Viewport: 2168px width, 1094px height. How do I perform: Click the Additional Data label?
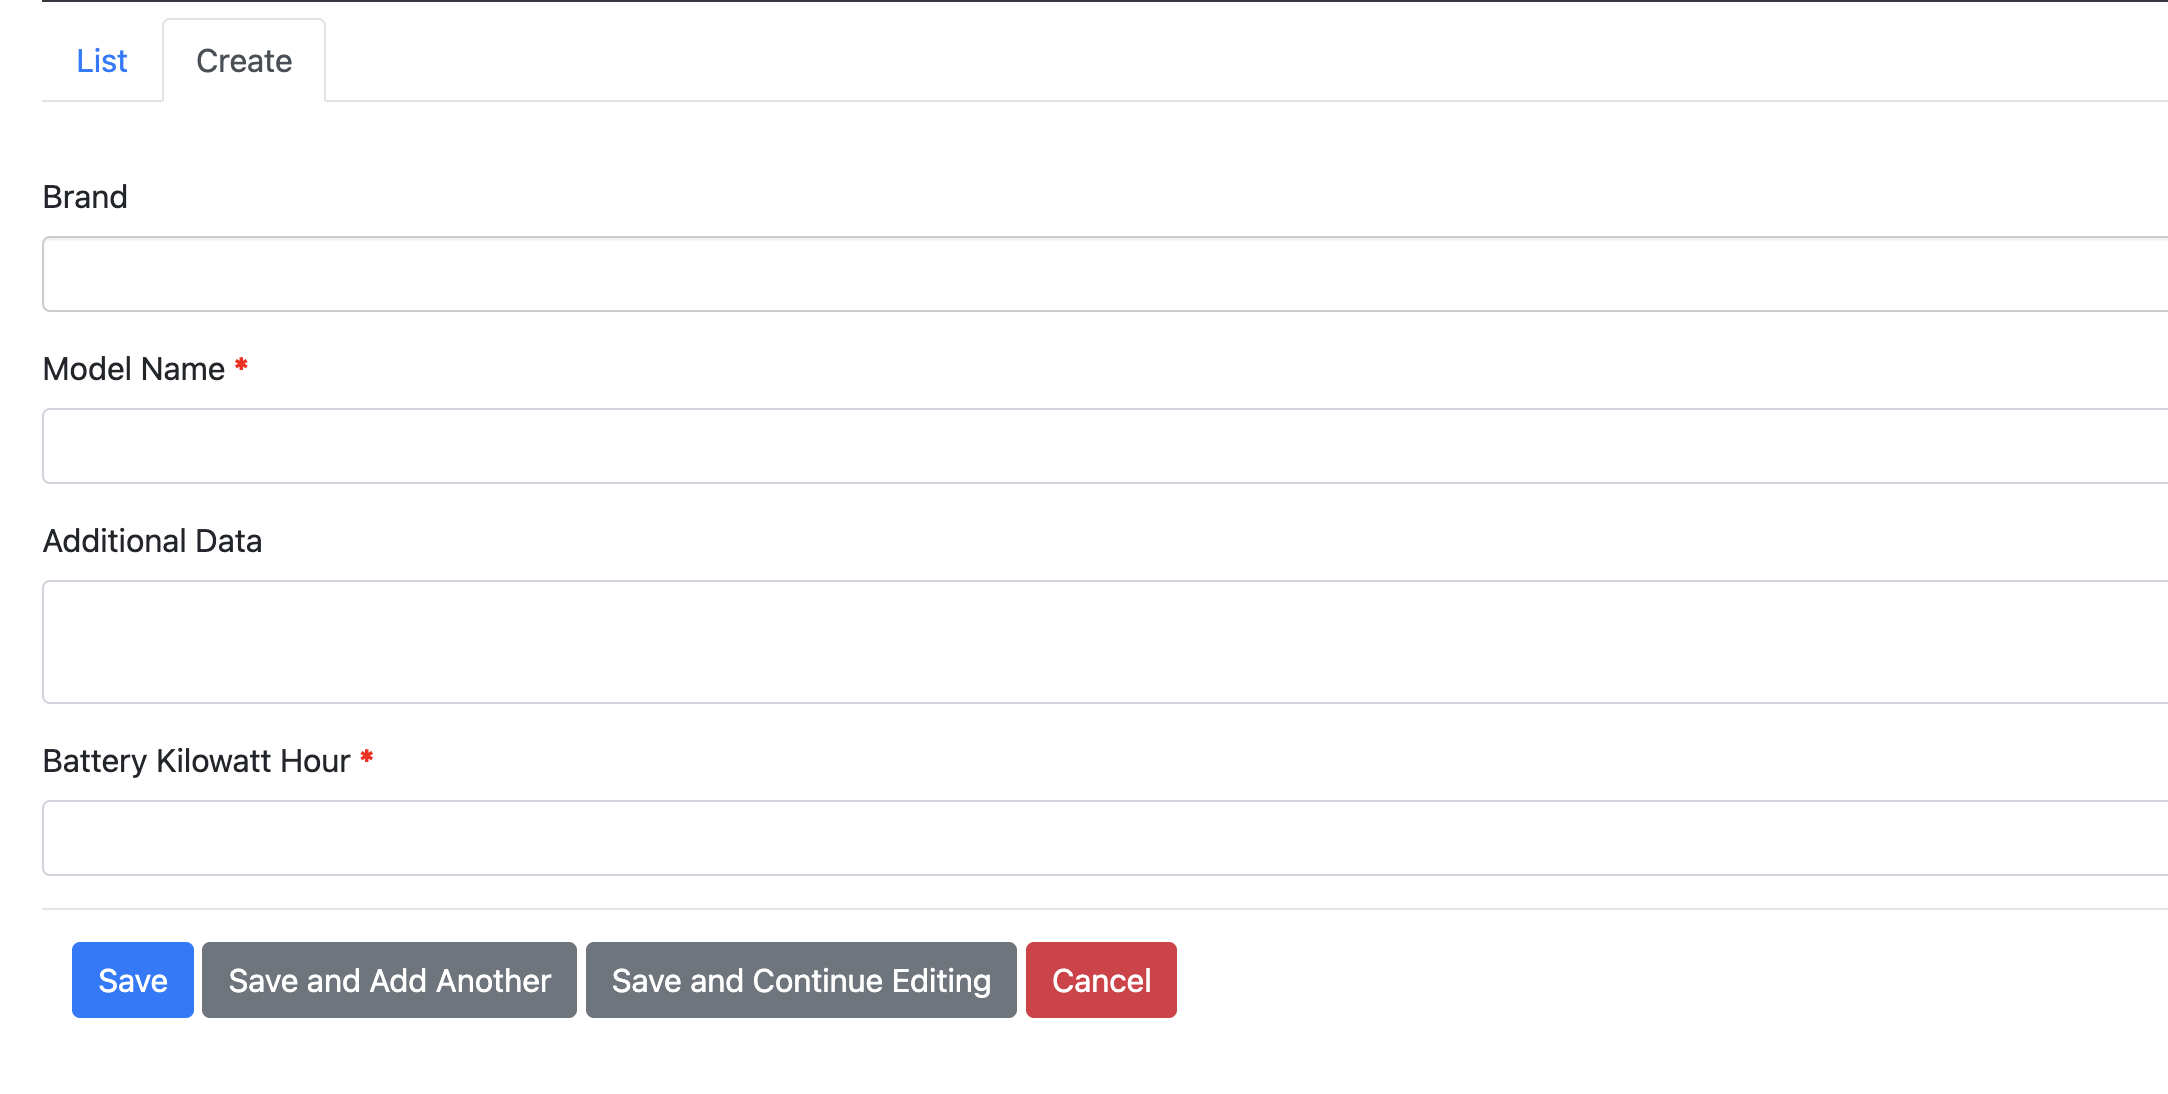152,541
